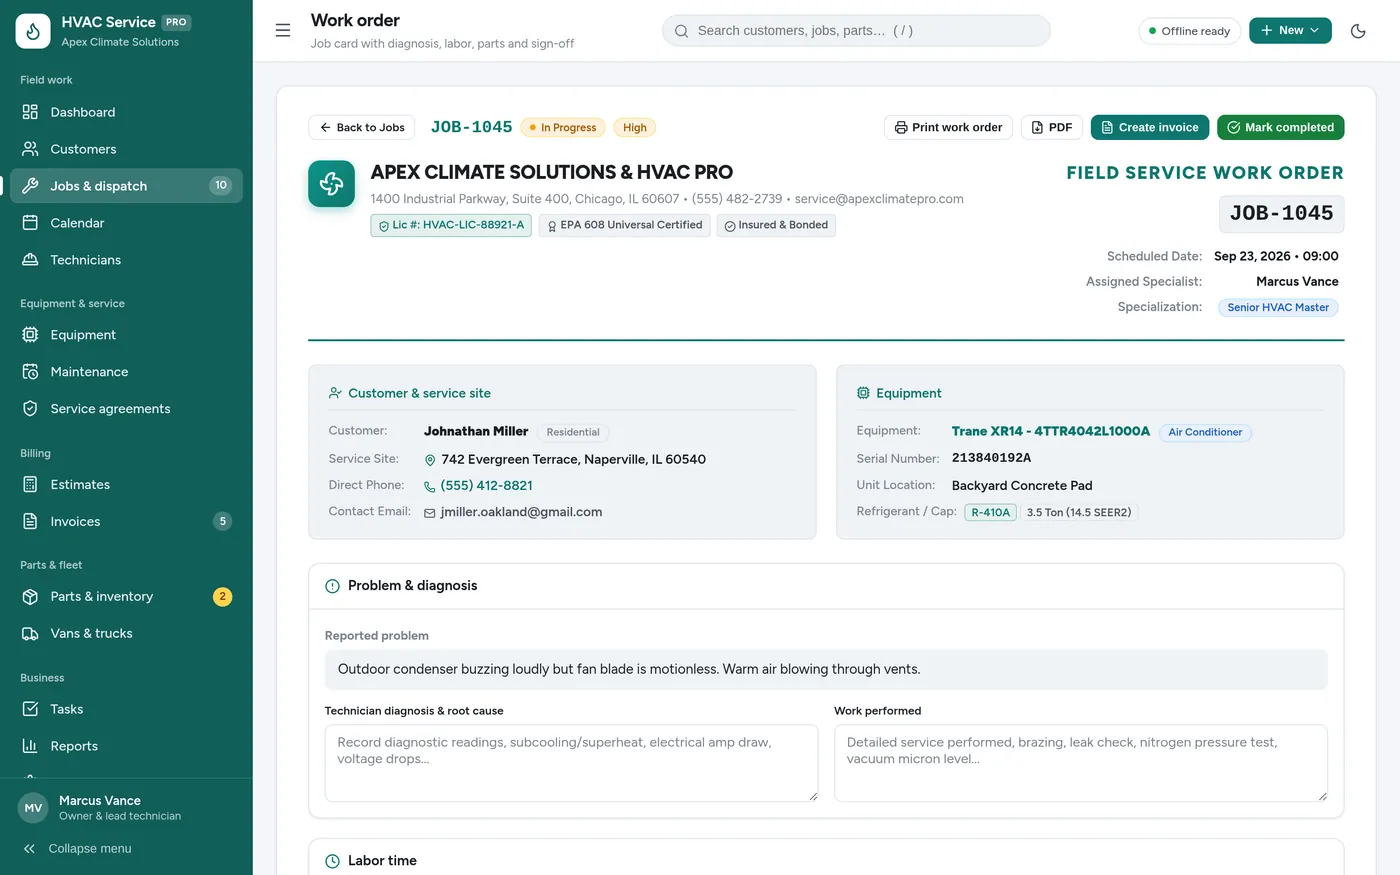
Task: Click Print work order button
Action: click(x=948, y=128)
